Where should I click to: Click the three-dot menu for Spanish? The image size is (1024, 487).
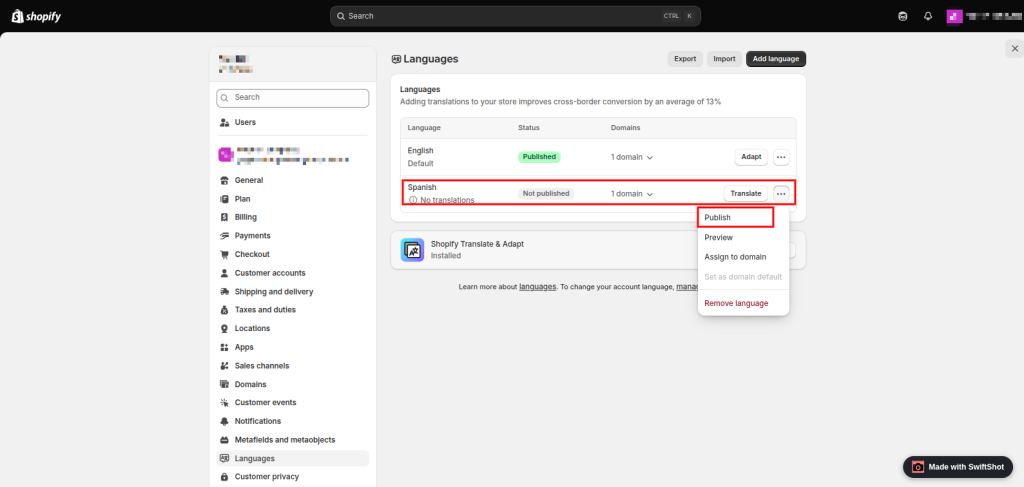pyautogui.click(x=781, y=194)
